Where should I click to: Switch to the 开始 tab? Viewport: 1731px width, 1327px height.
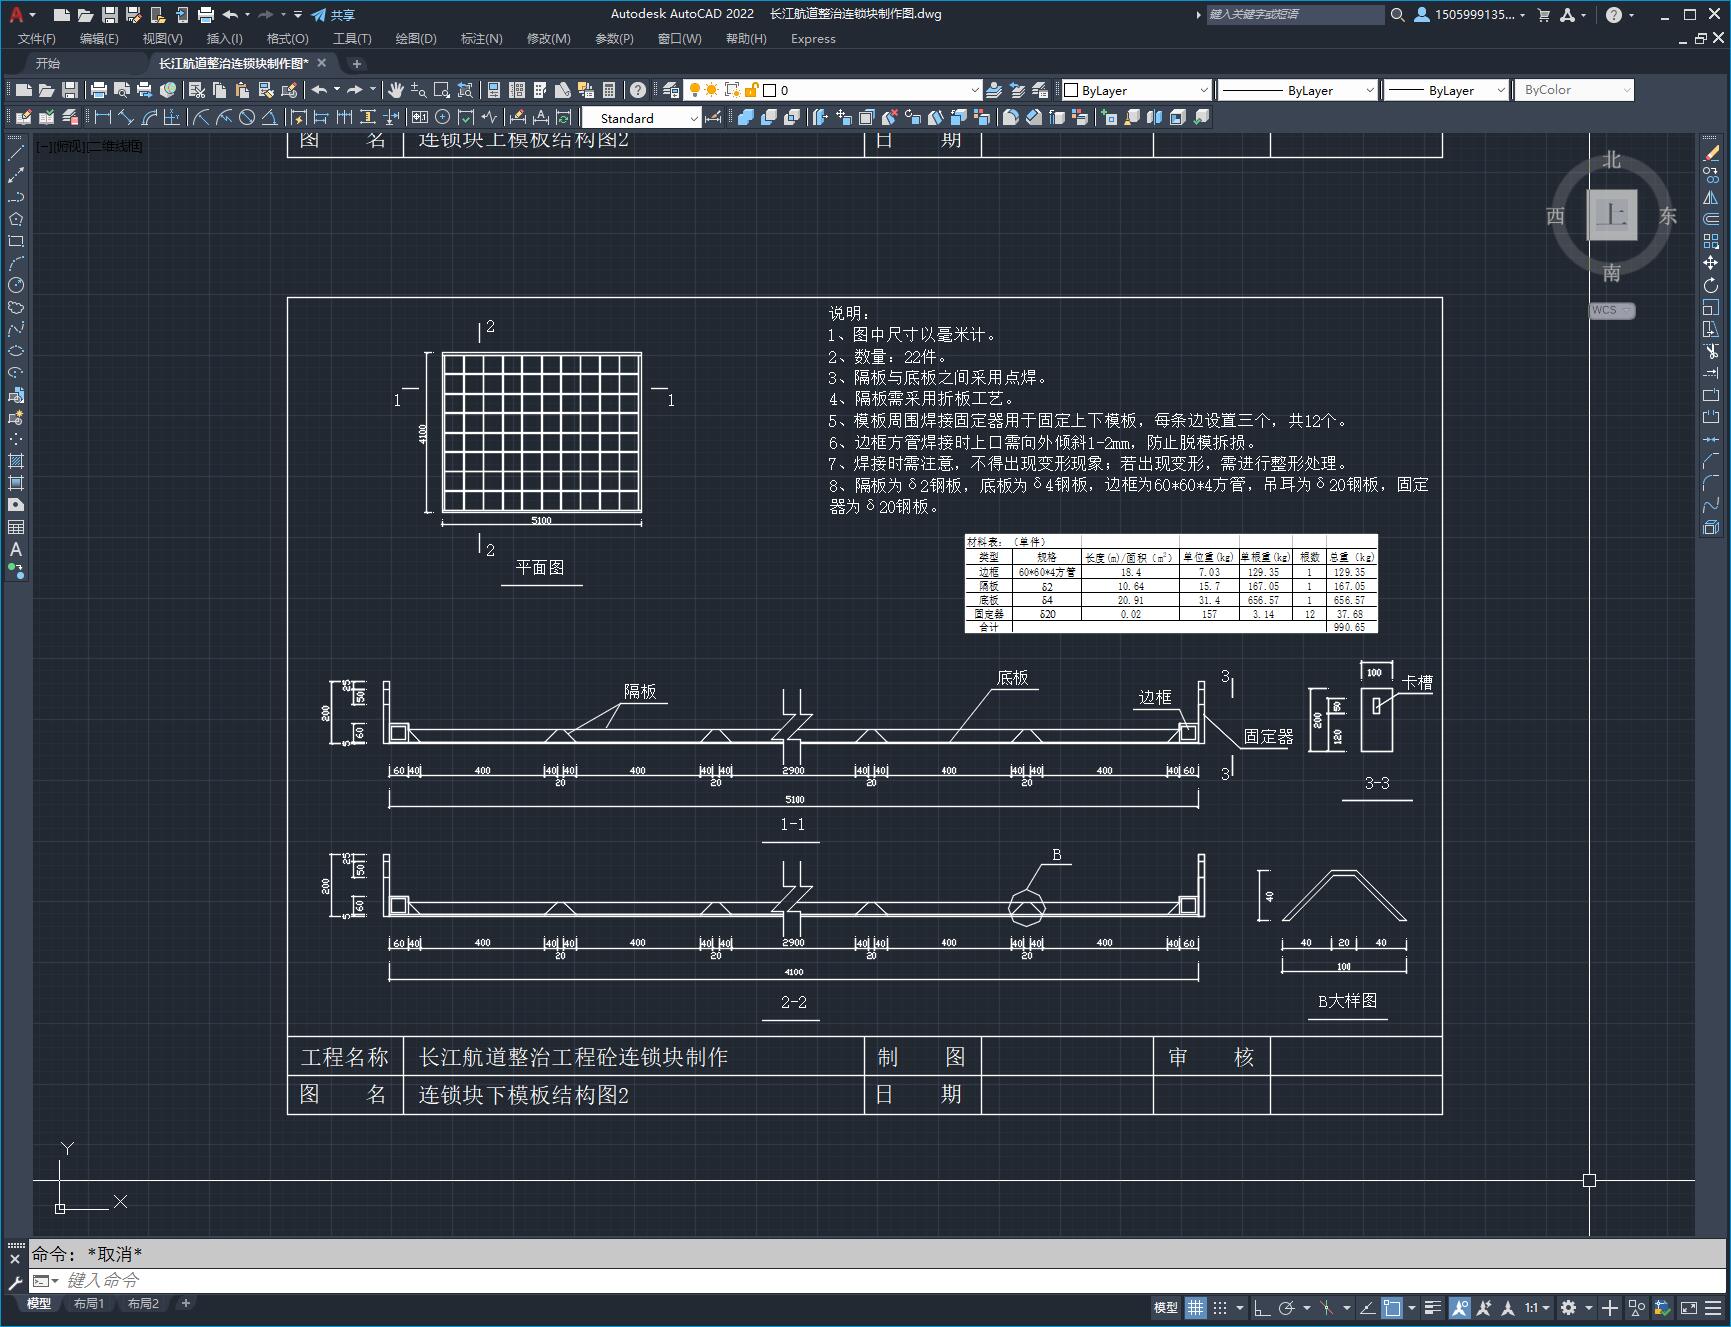tap(48, 63)
